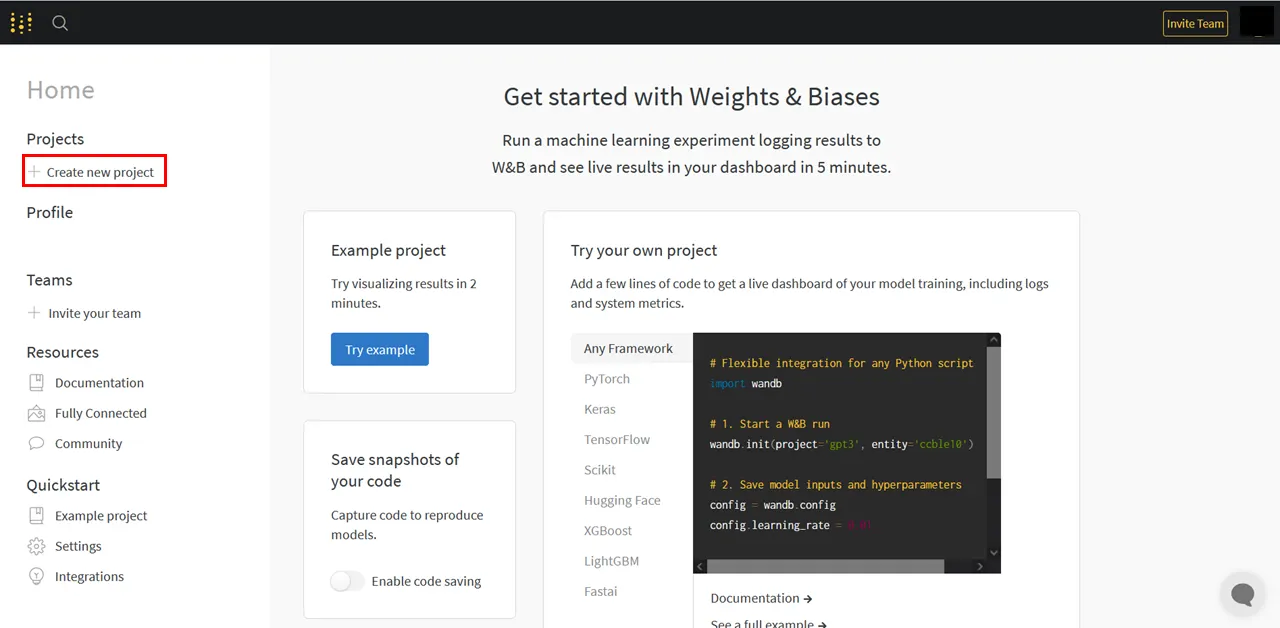The width and height of the screenshot is (1280, 628).
Task: Click the Community chat bubble icon
Action: (37, 444)
